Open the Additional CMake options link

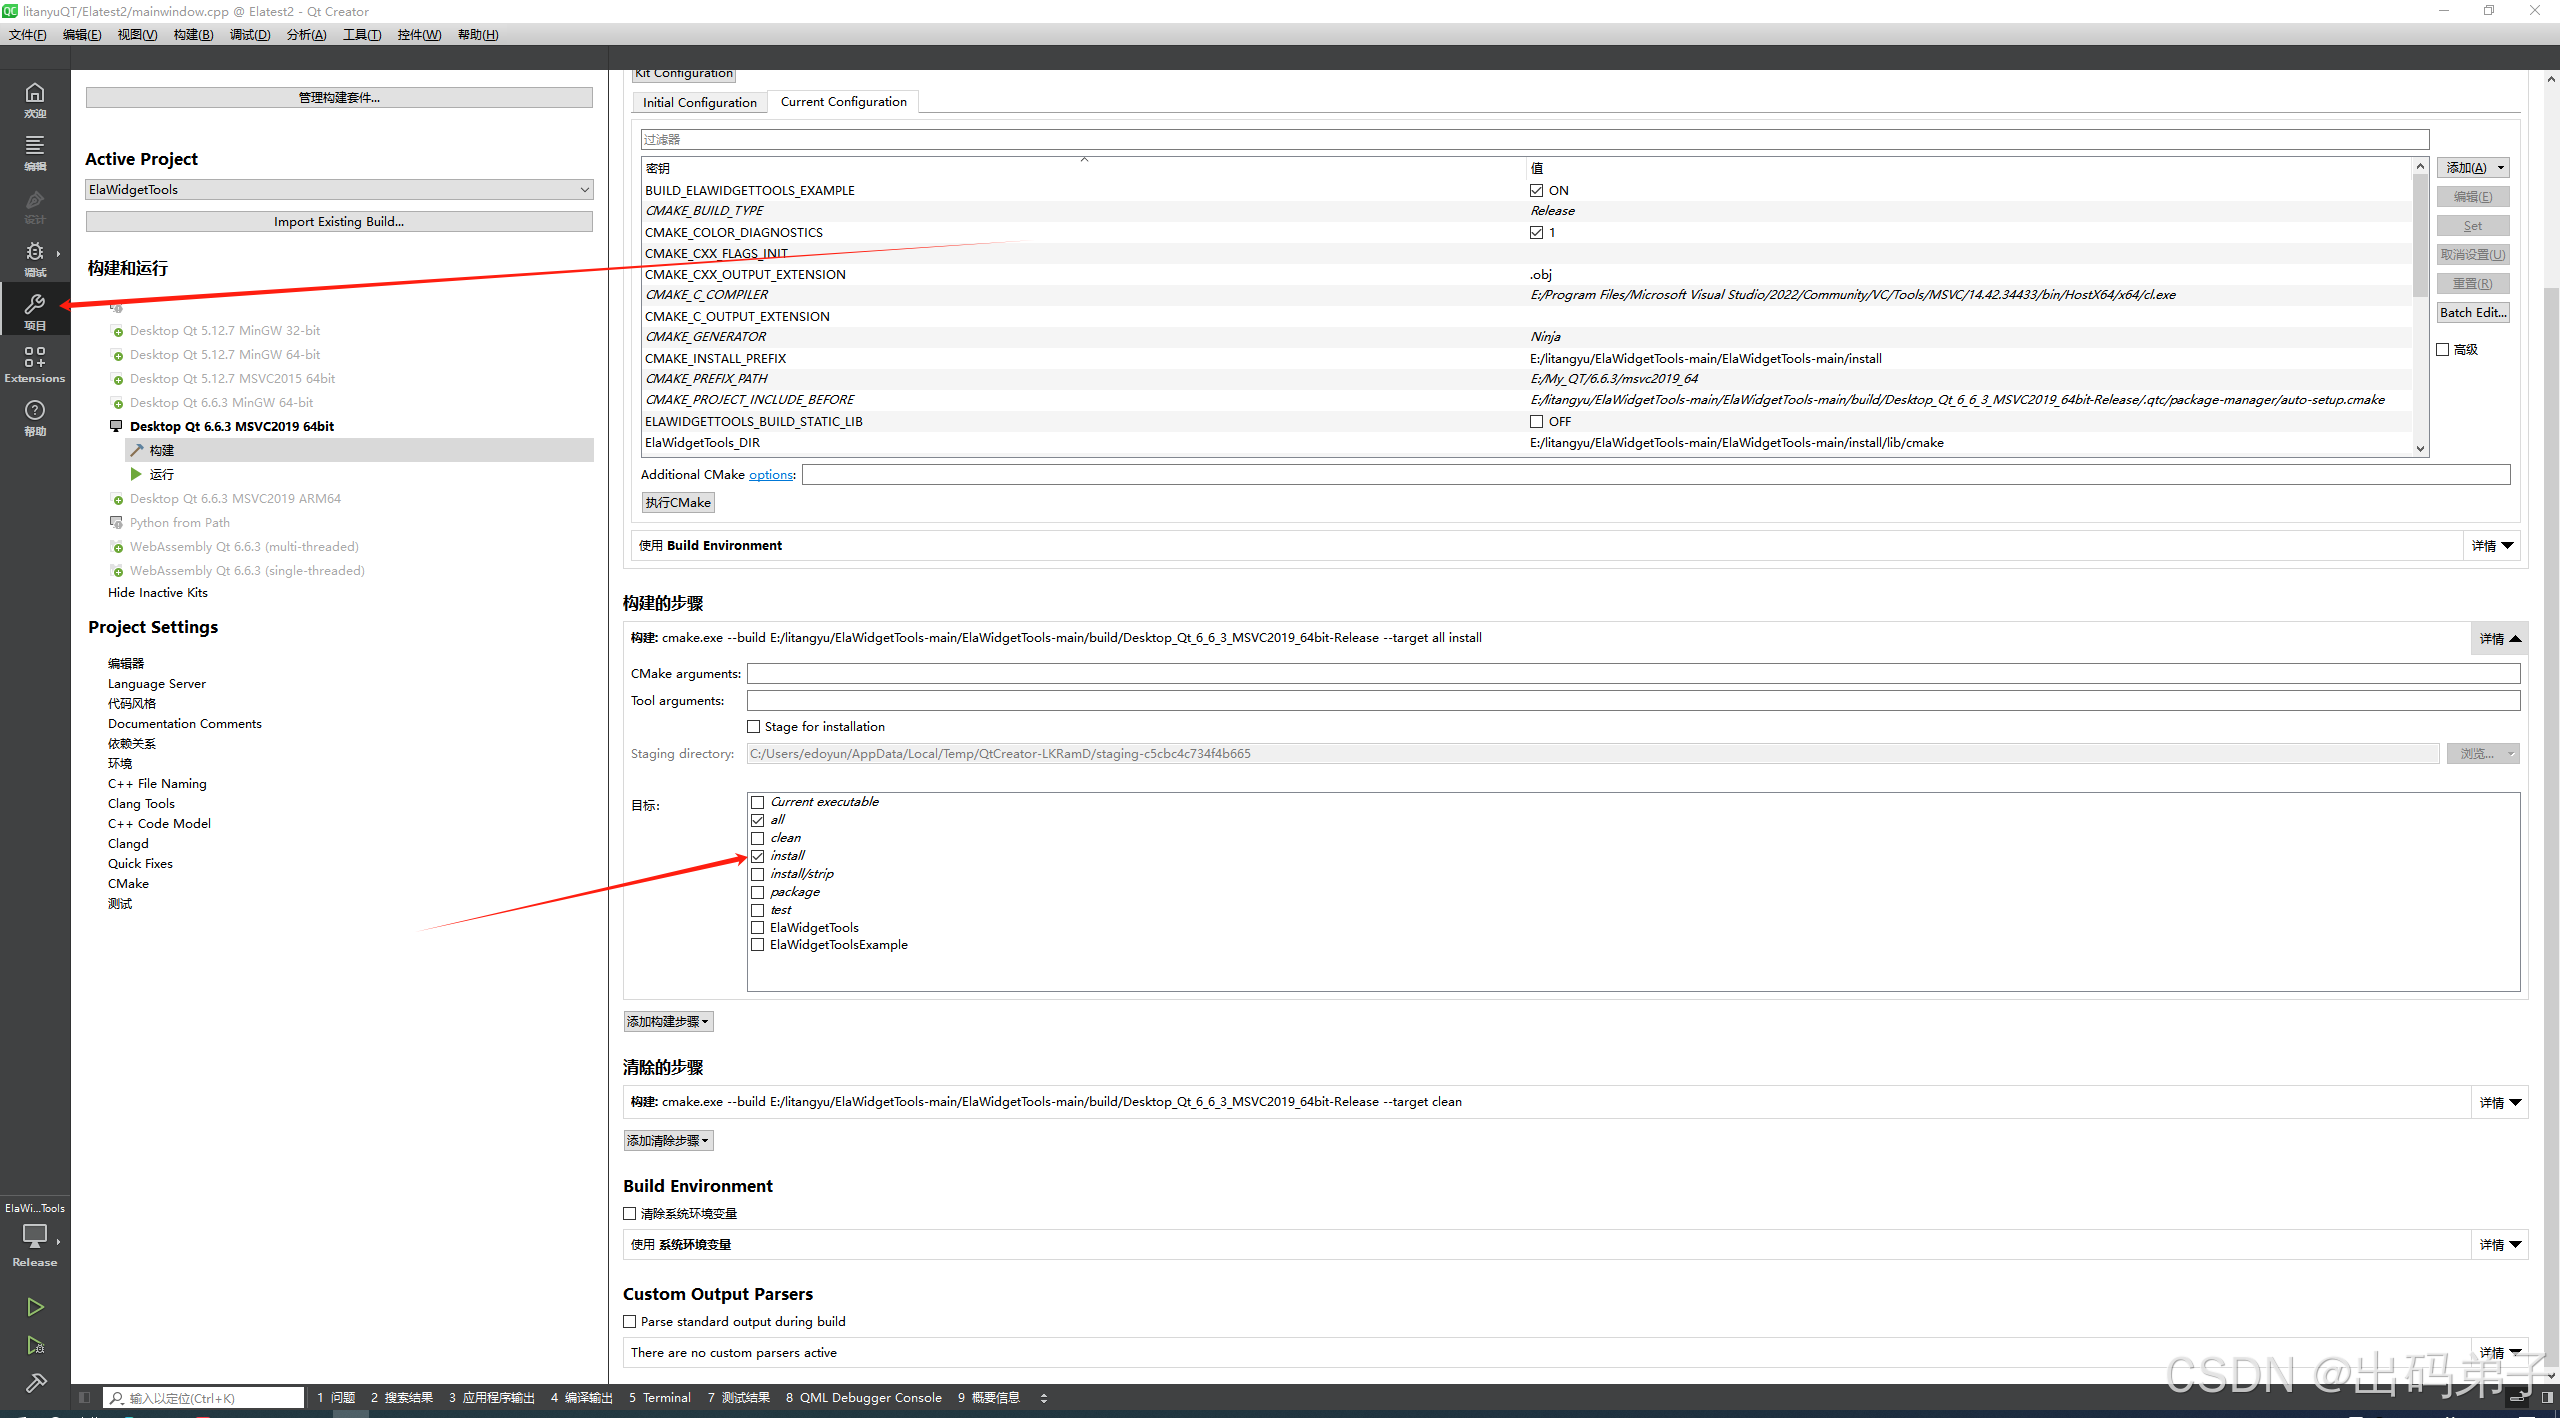click(771, 474)
